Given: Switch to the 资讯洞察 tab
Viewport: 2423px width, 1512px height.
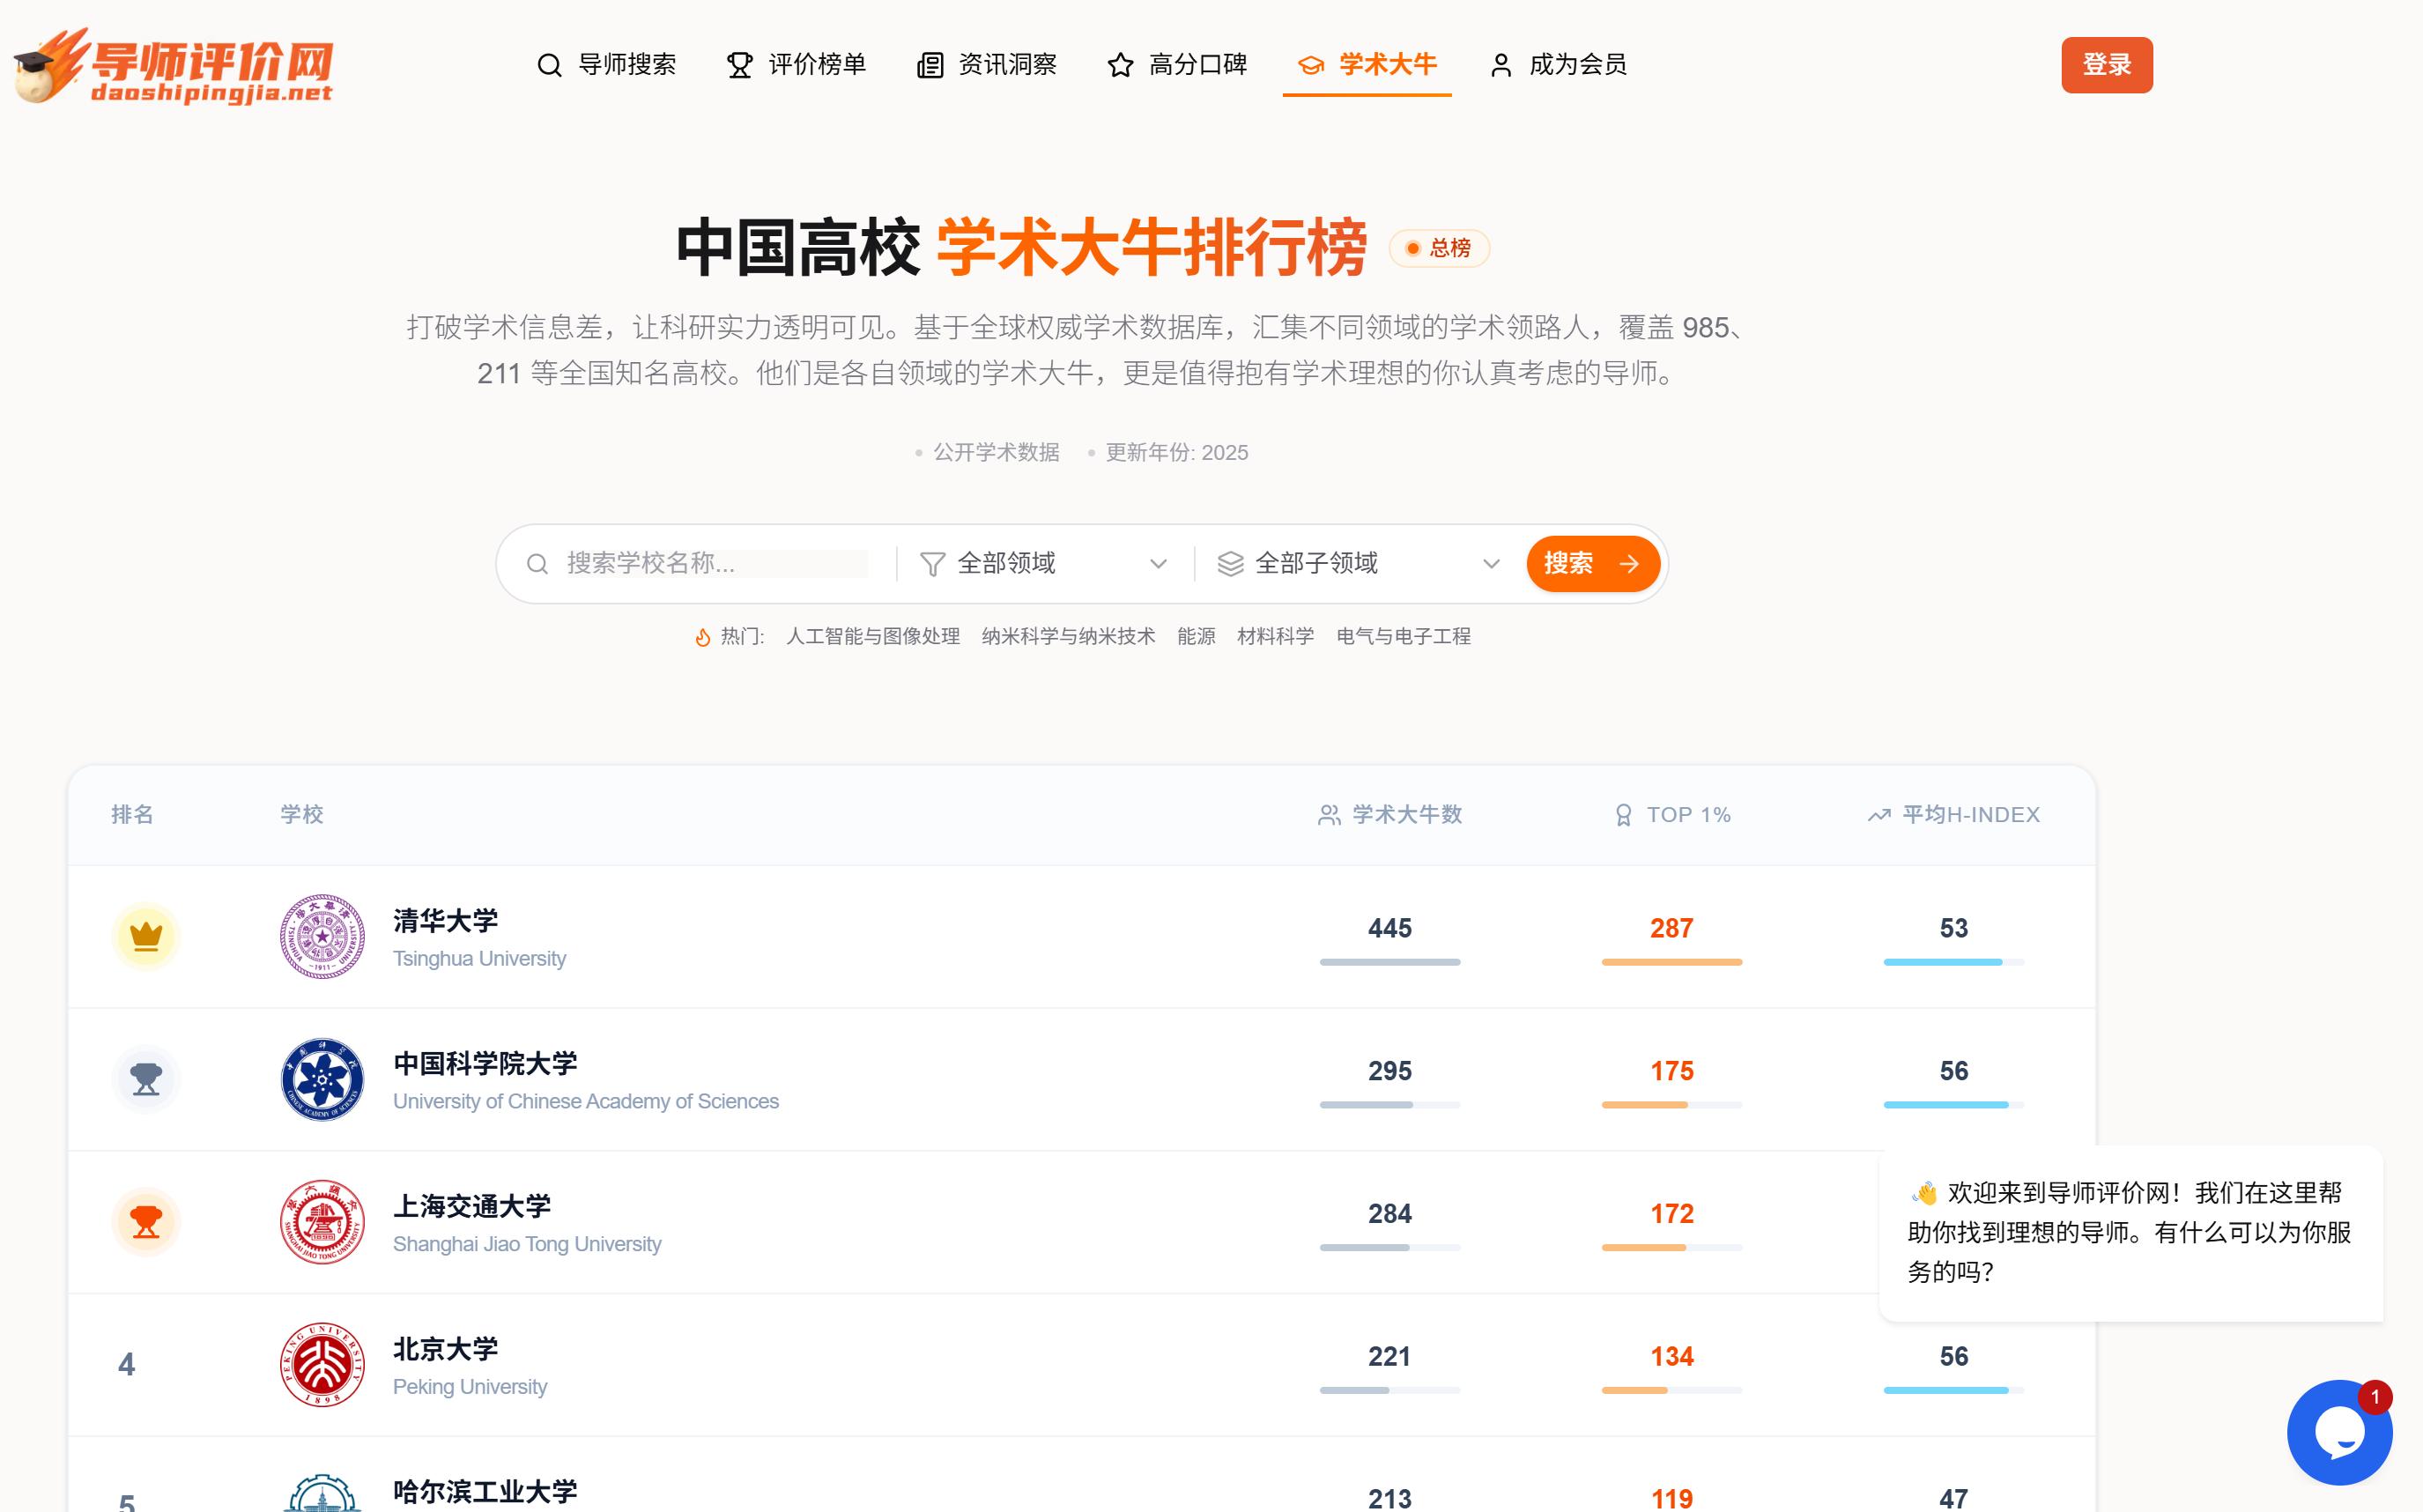Looking at the screenshot, I should [x=987, y=65].
